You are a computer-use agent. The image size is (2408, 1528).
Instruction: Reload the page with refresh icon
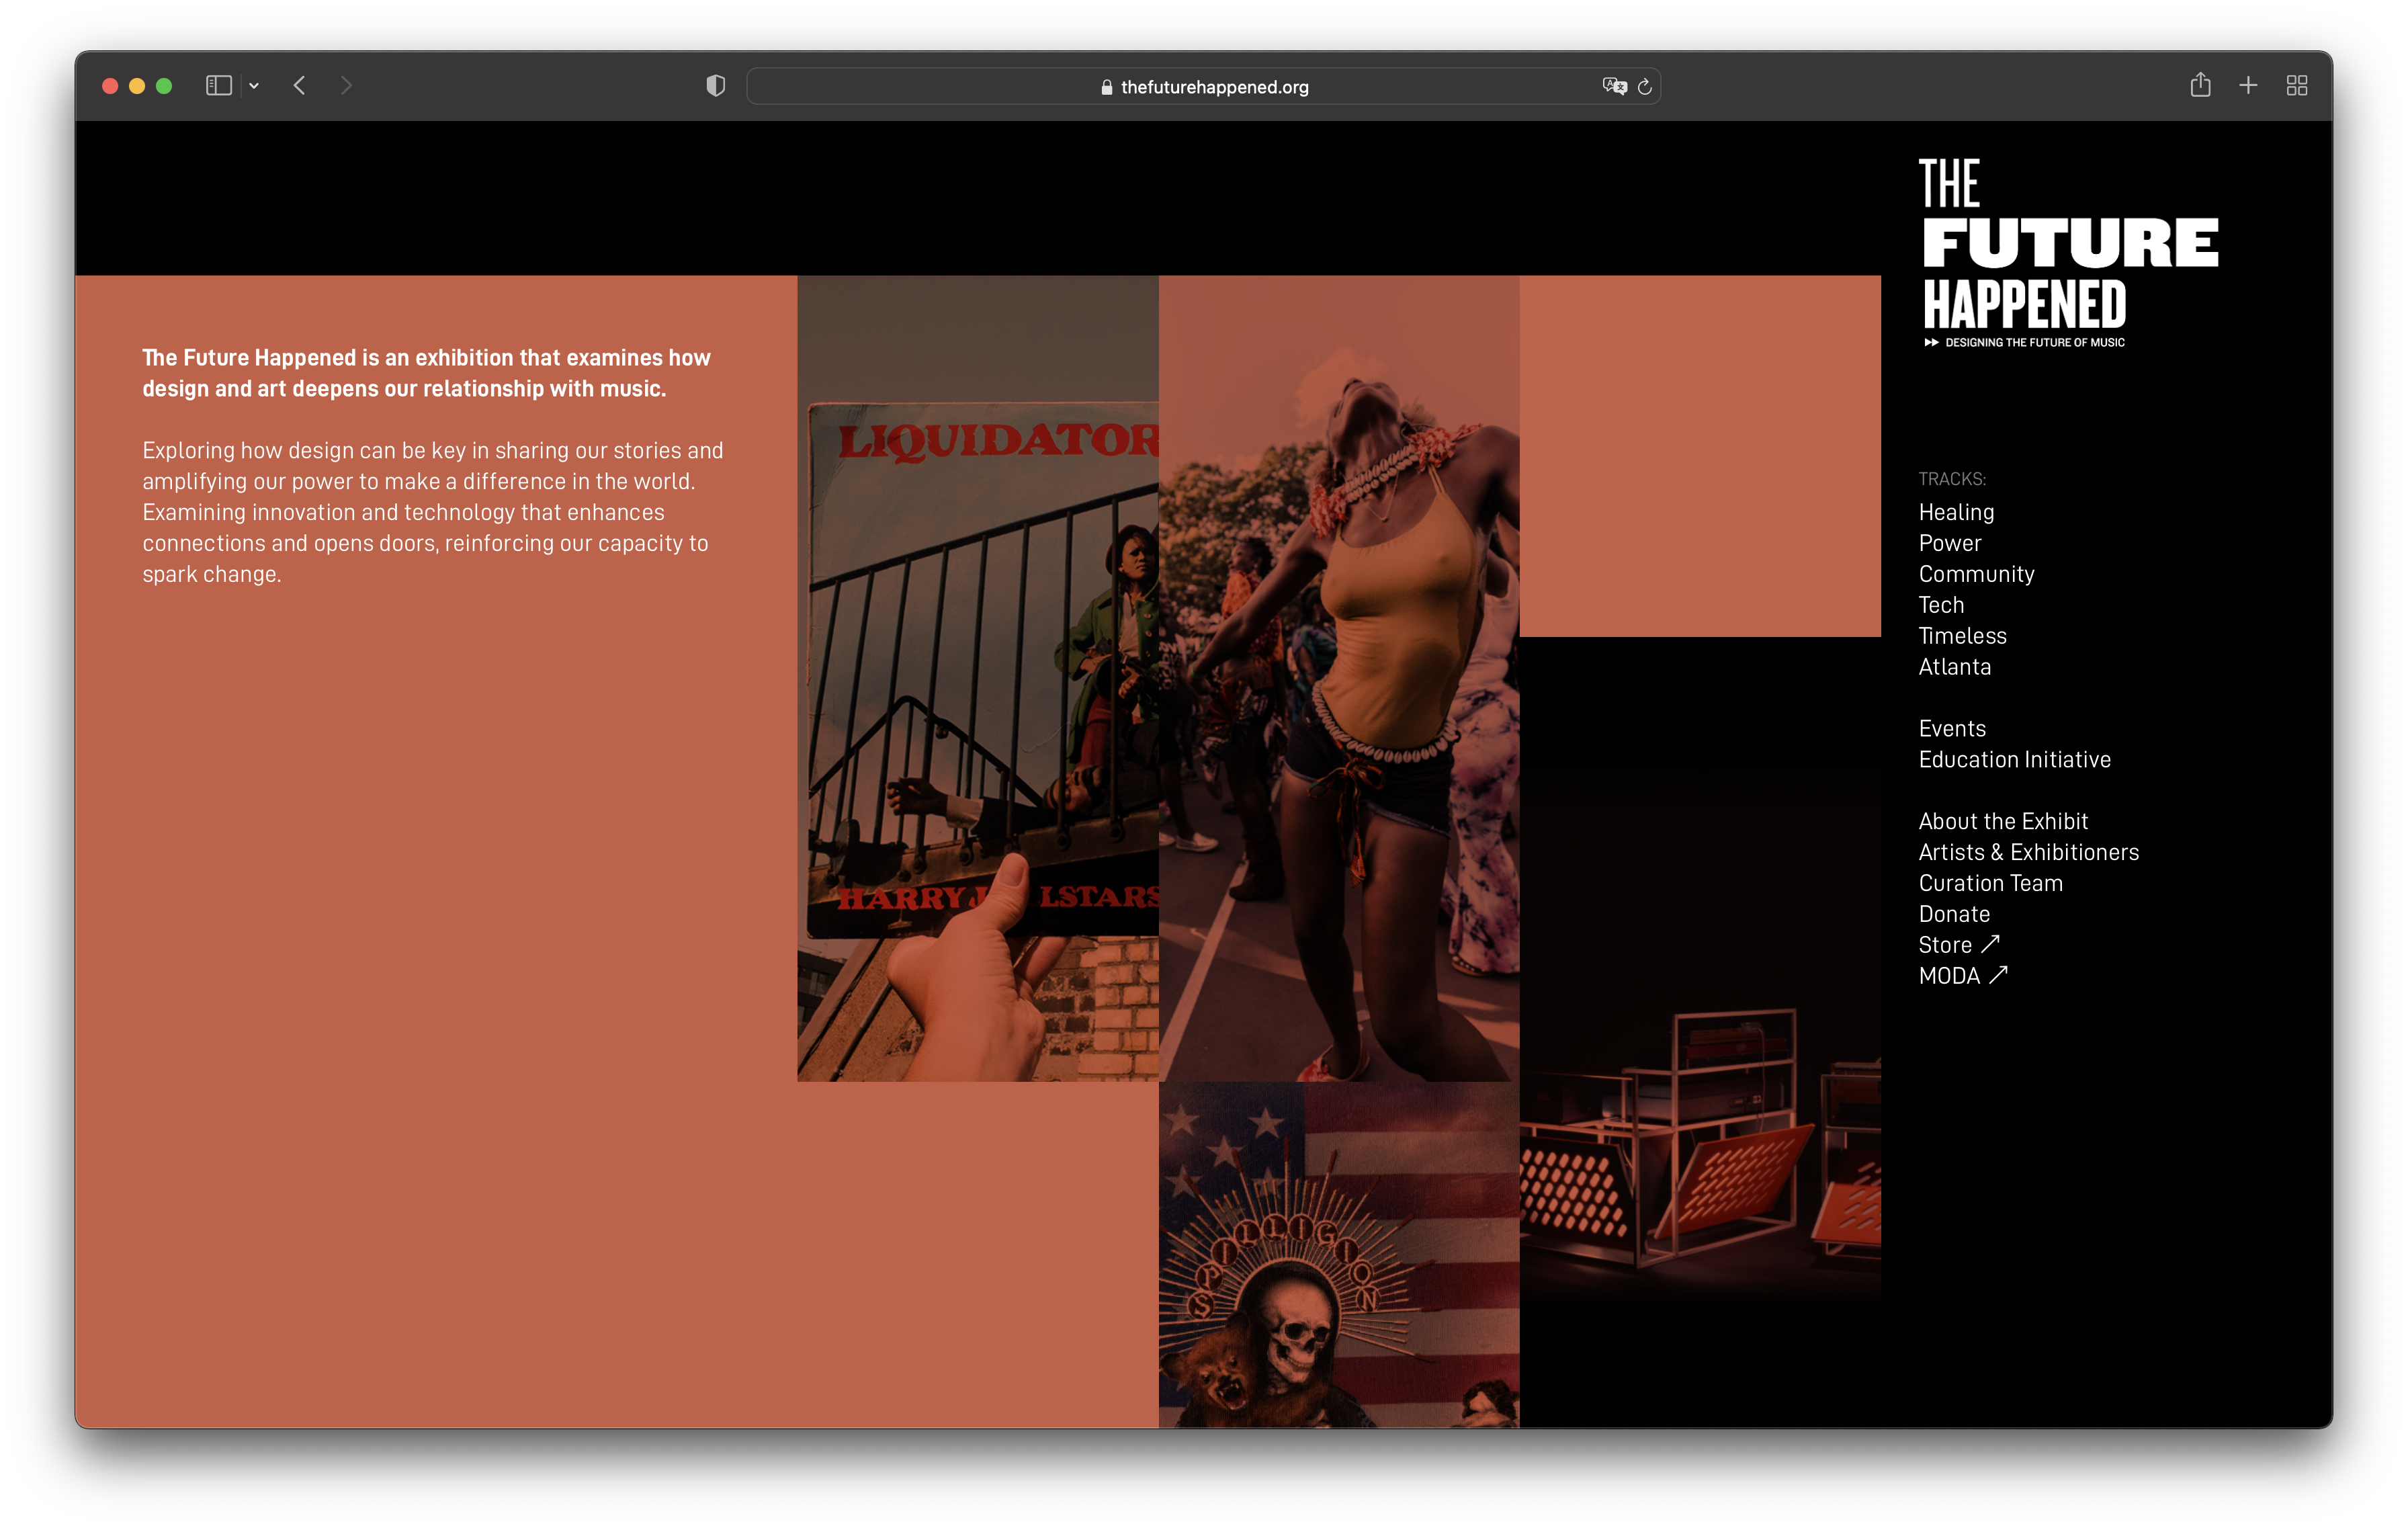1645,87
